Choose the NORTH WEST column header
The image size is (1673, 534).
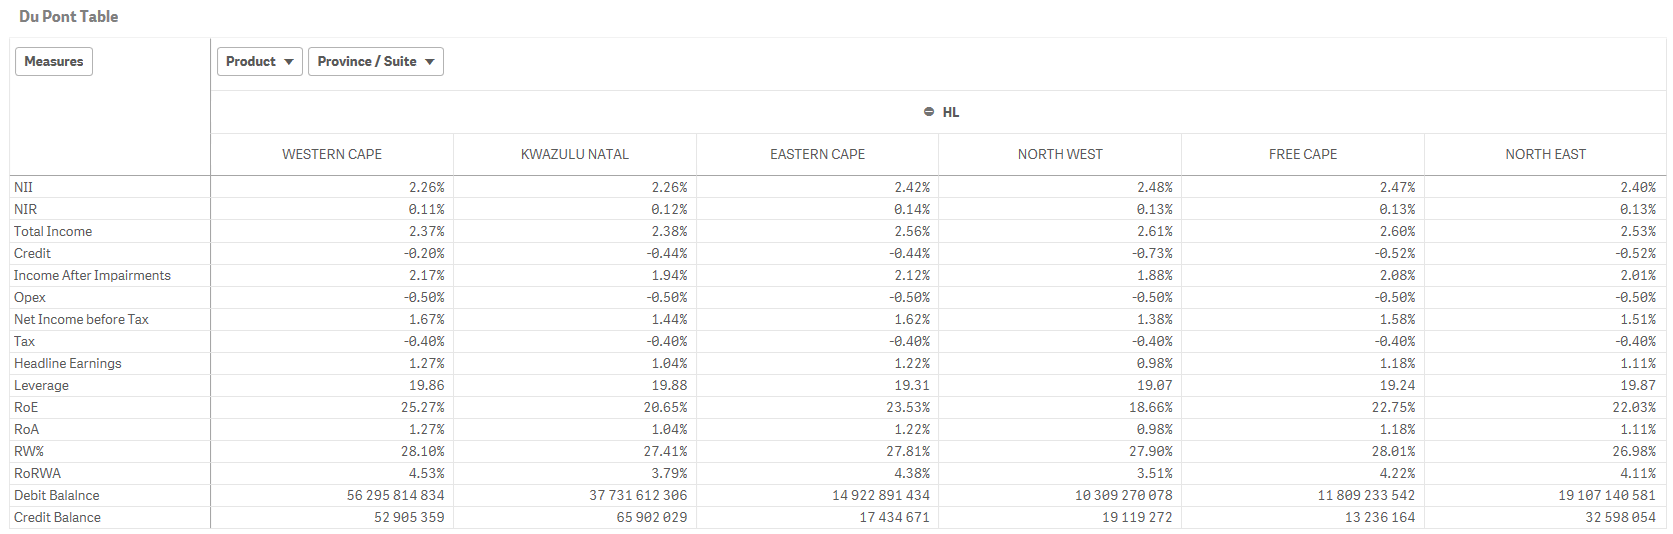[1060, 154]
